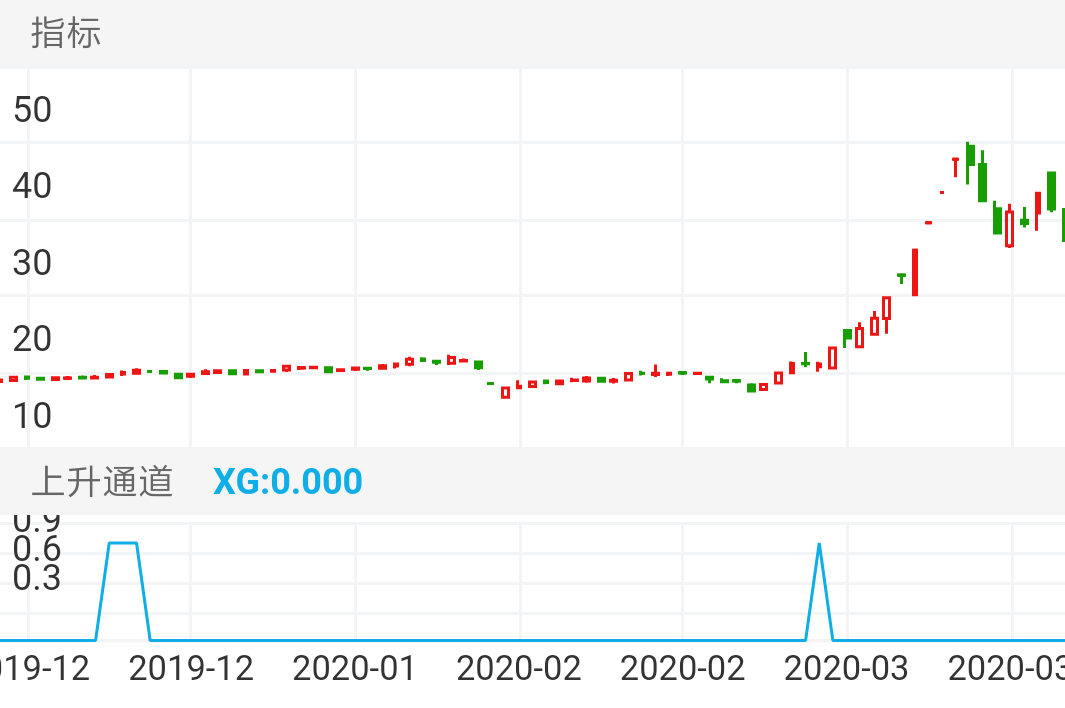Select the 30 price level label
Screen dimensions: 1065x708
click(32, 263)
